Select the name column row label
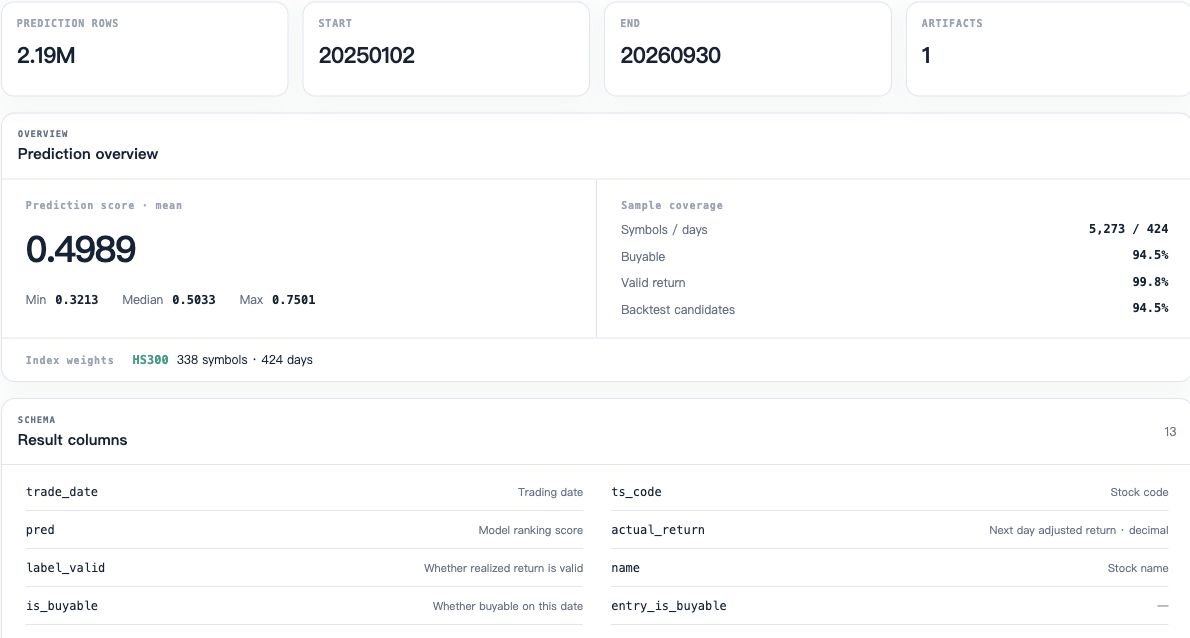The image size is (1190, 638). [x=625, y=567]
